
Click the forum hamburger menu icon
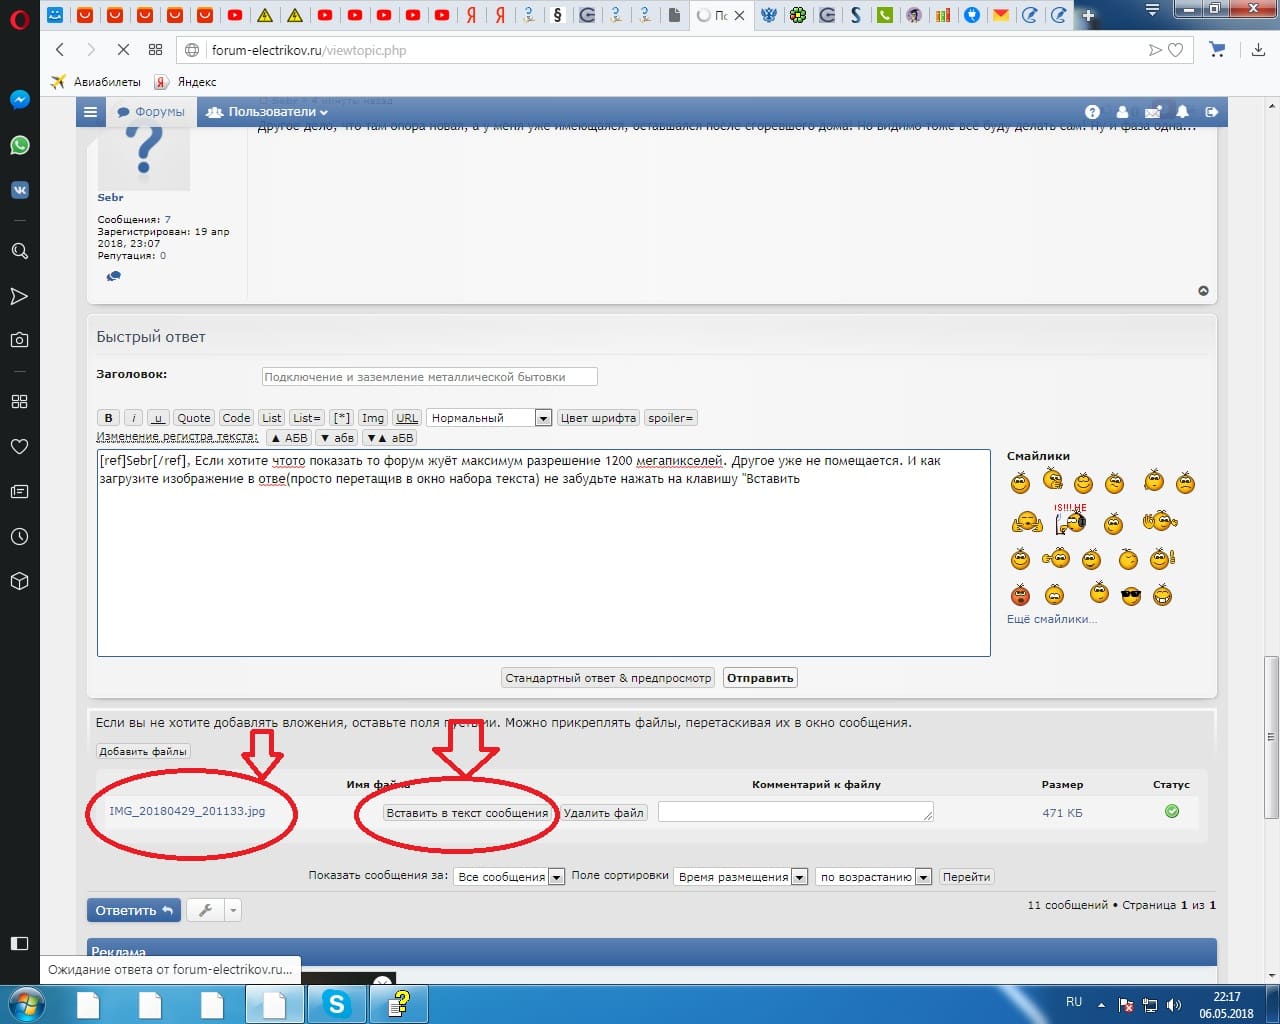(x=90, y=112)
